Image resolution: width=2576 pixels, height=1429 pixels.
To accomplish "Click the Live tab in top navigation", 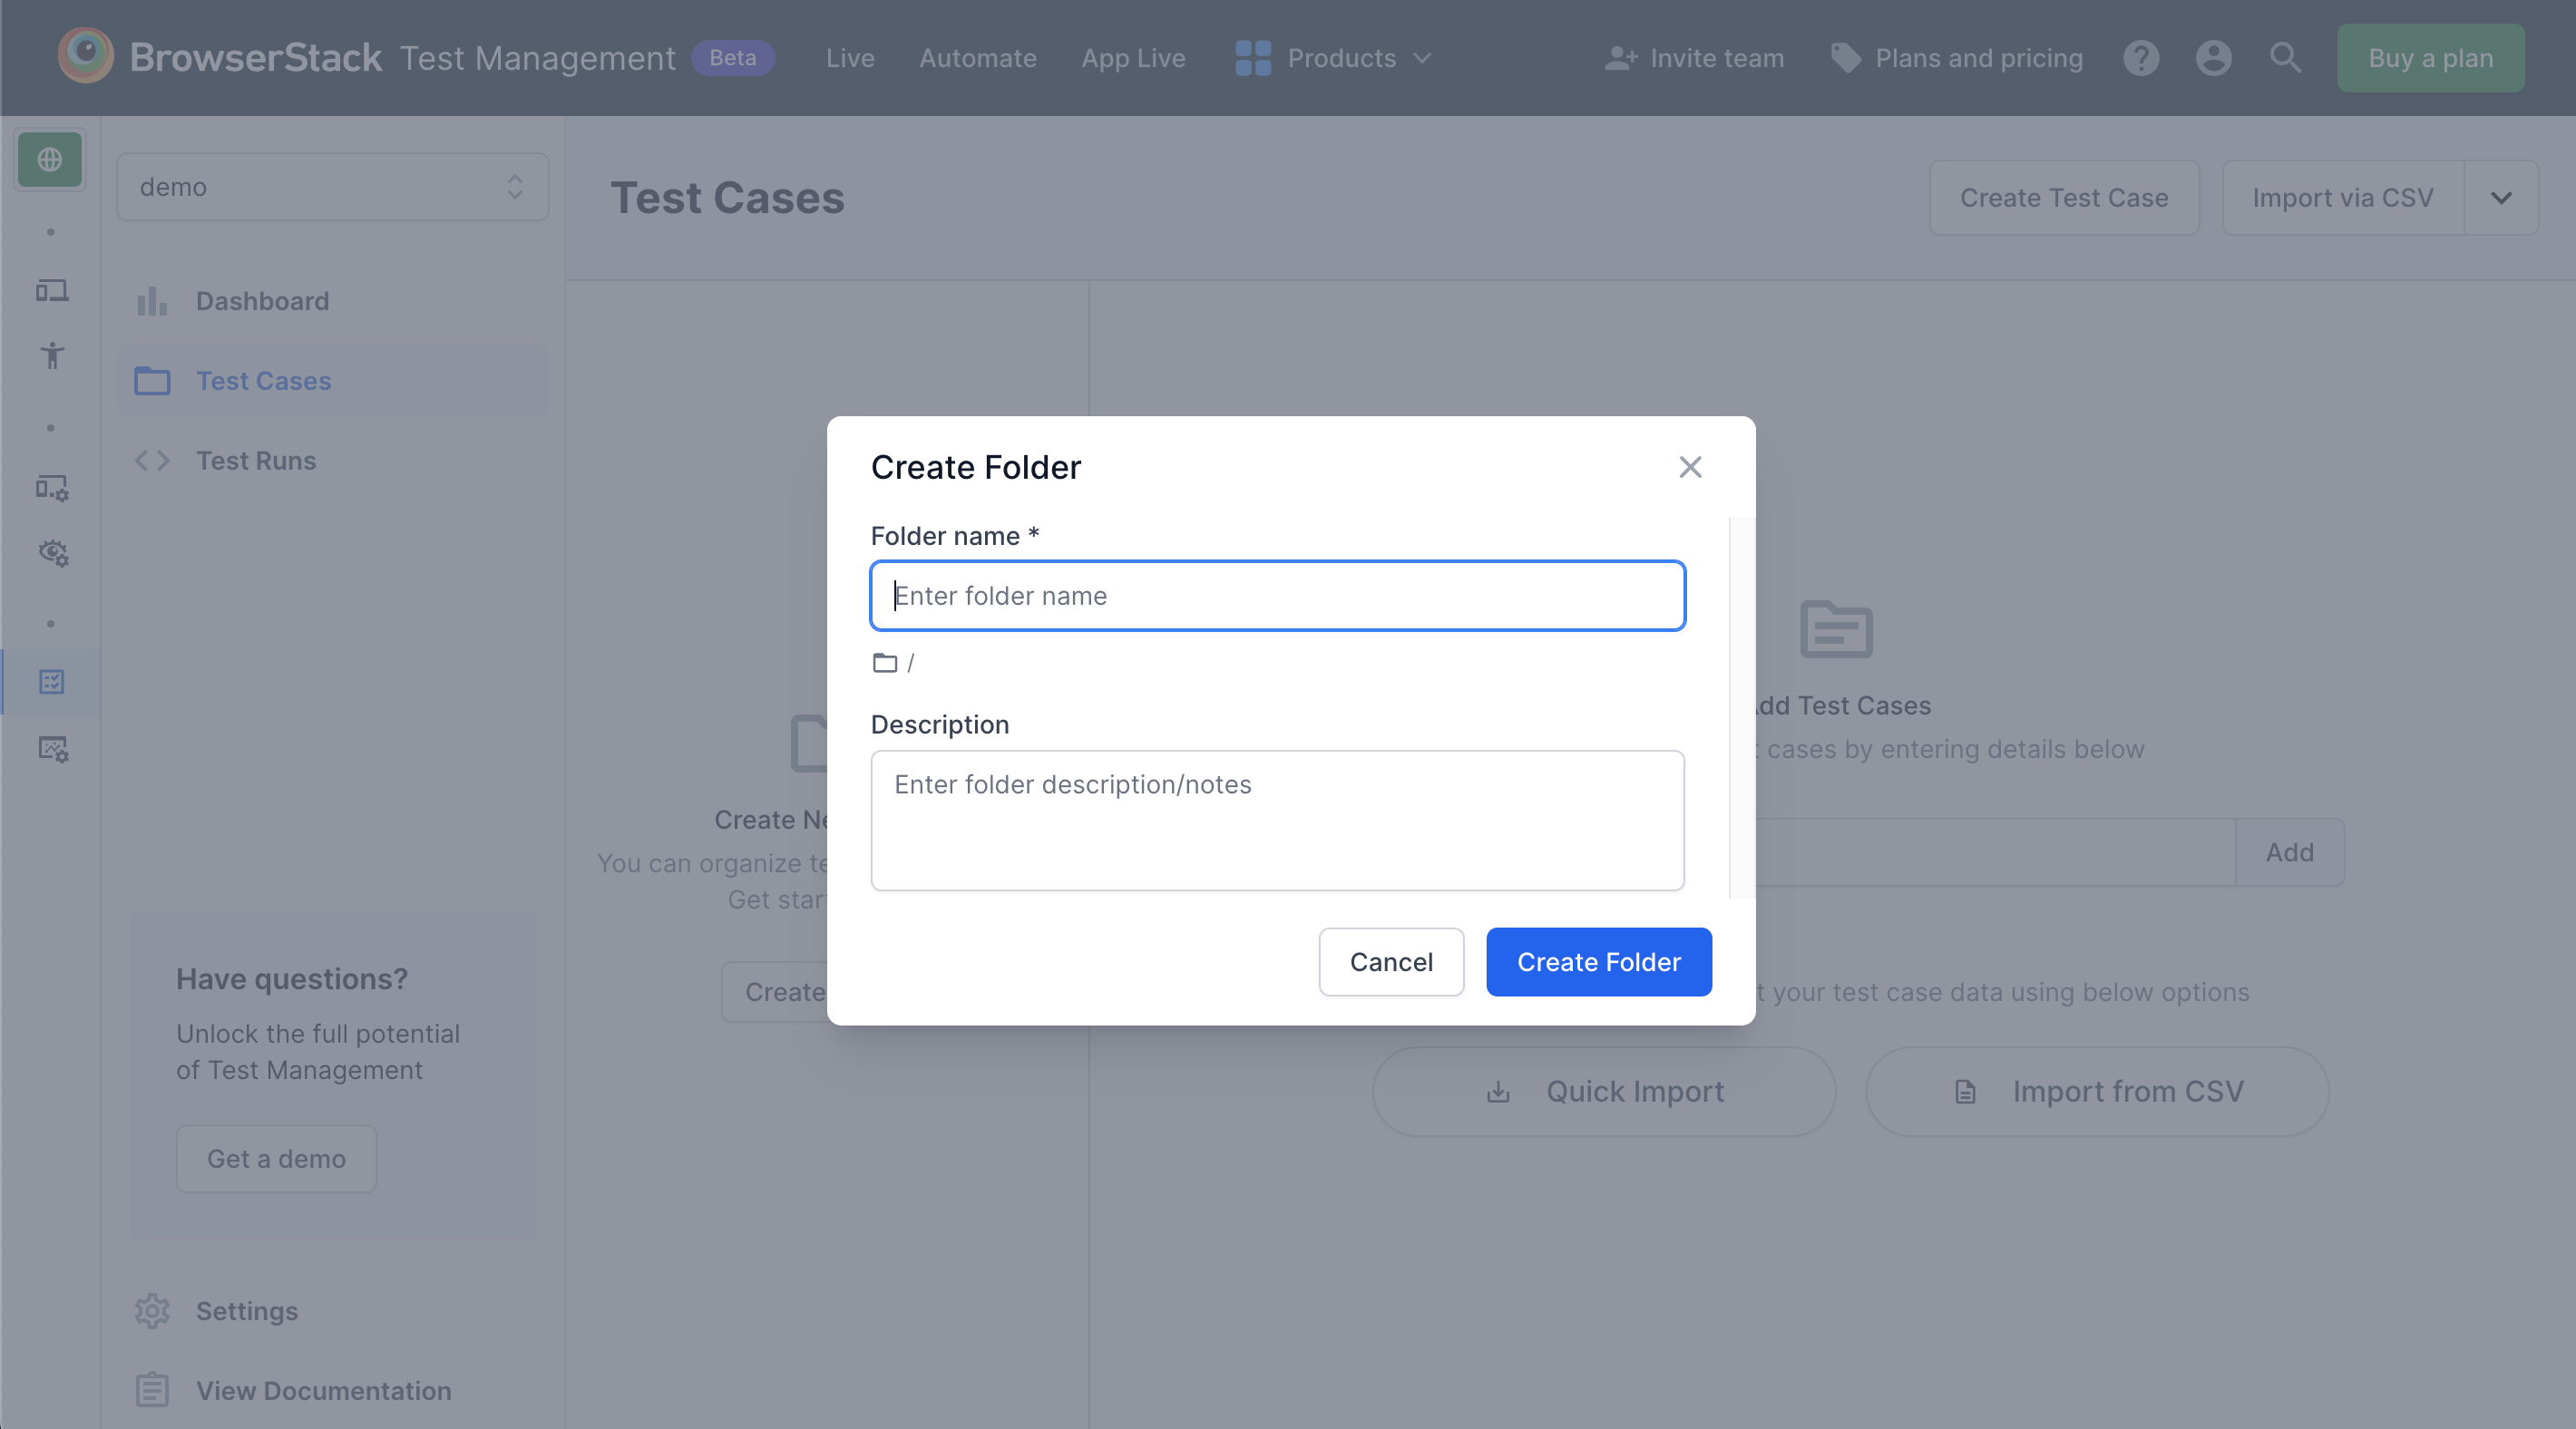I will click(850, 56).
